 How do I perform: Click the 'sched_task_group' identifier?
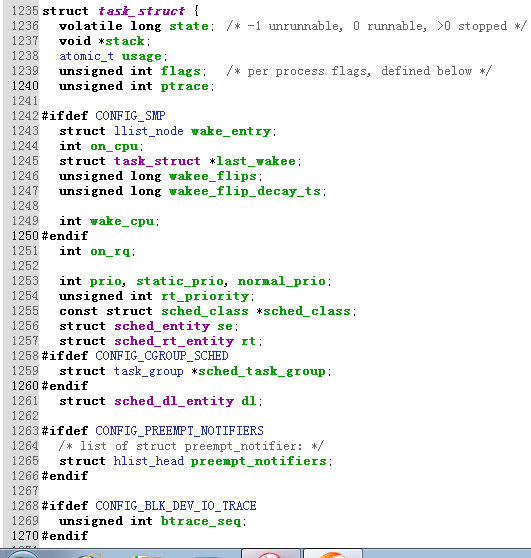pyautogui.click(x=262, y=371)
